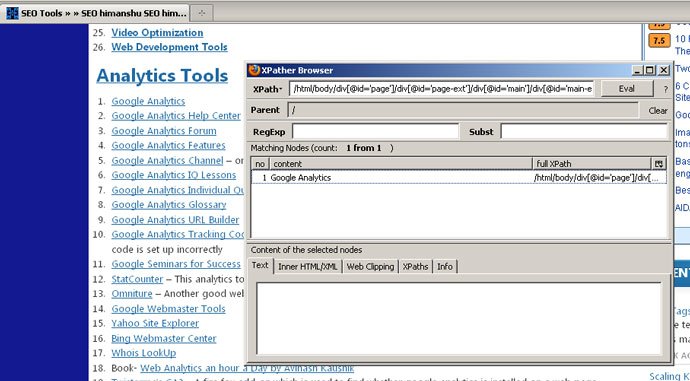Open the Yahoo Site Explorer link
Image resolution: width=690 pixels, height=381 pixels.
[155, 323]
